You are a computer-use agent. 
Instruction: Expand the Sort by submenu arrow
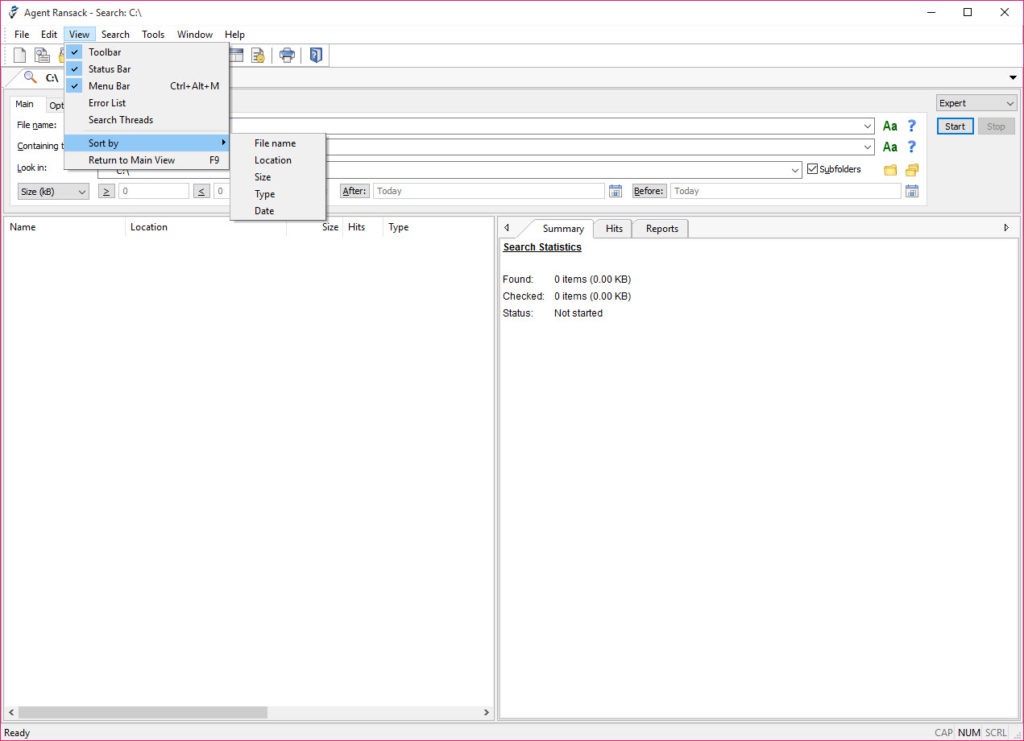pyautogui.click(x=223, y=142)
